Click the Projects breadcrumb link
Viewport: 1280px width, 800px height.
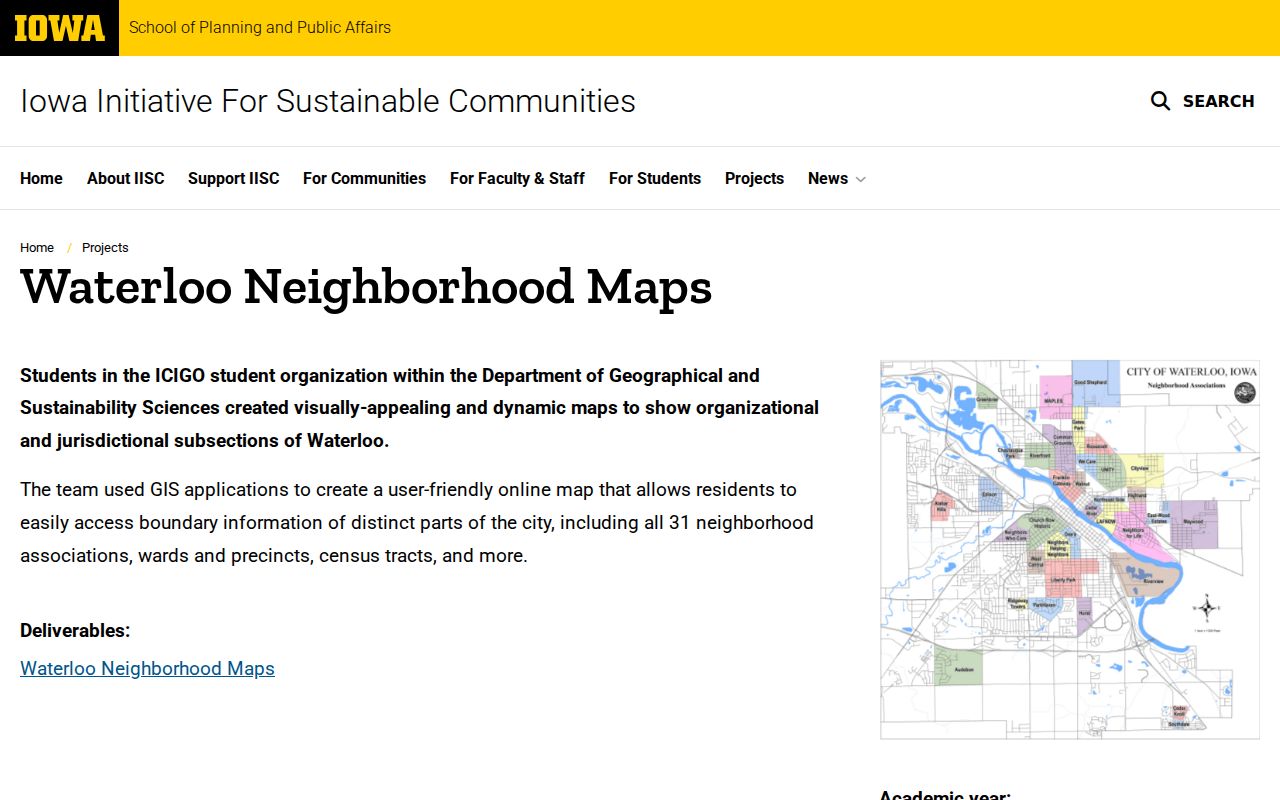click(x=105, y=248)
